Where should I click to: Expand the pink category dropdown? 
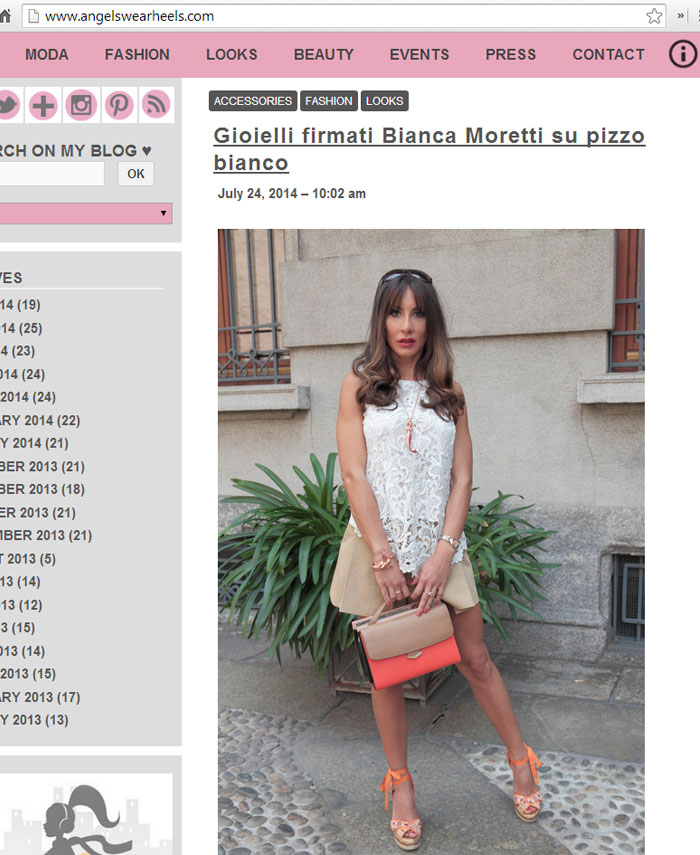86,213
